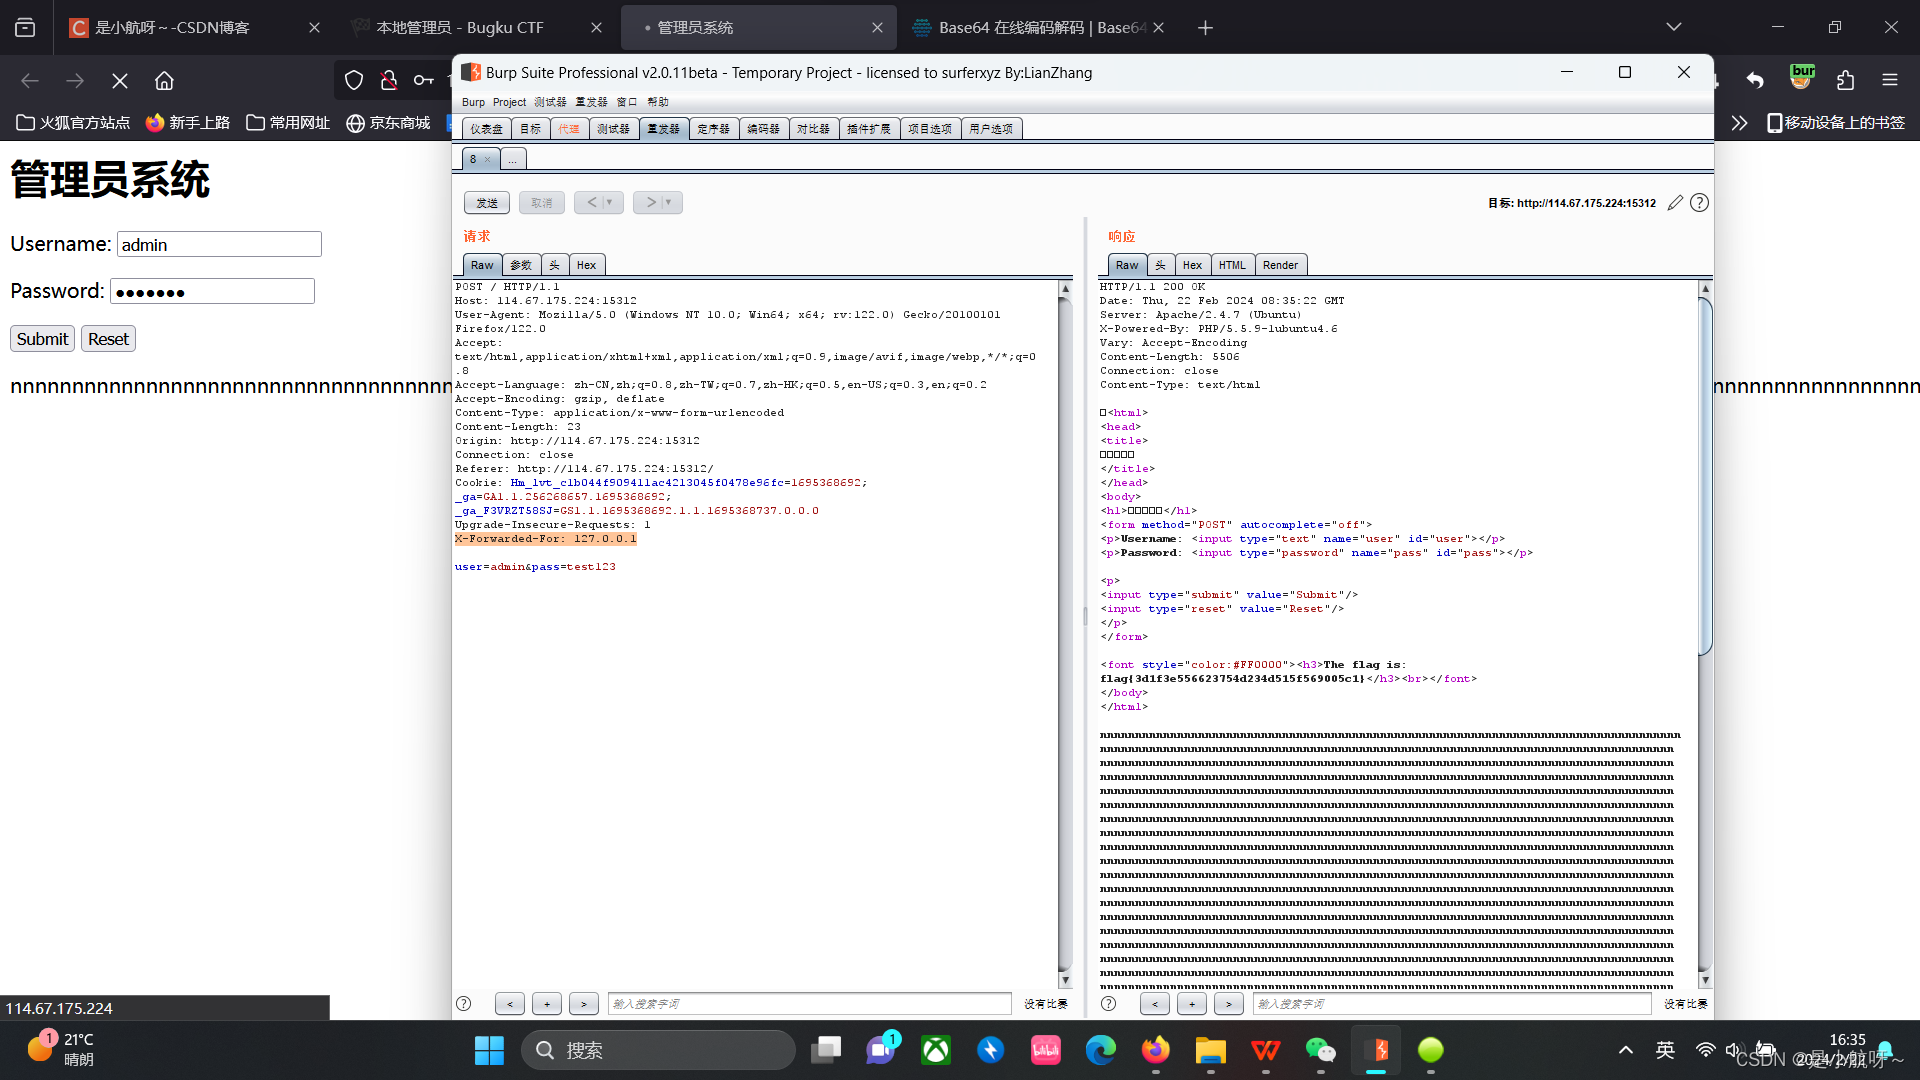Open WeChat from taskbar
This screenshot has height=1080, width=1920.
point(1320,1050)
